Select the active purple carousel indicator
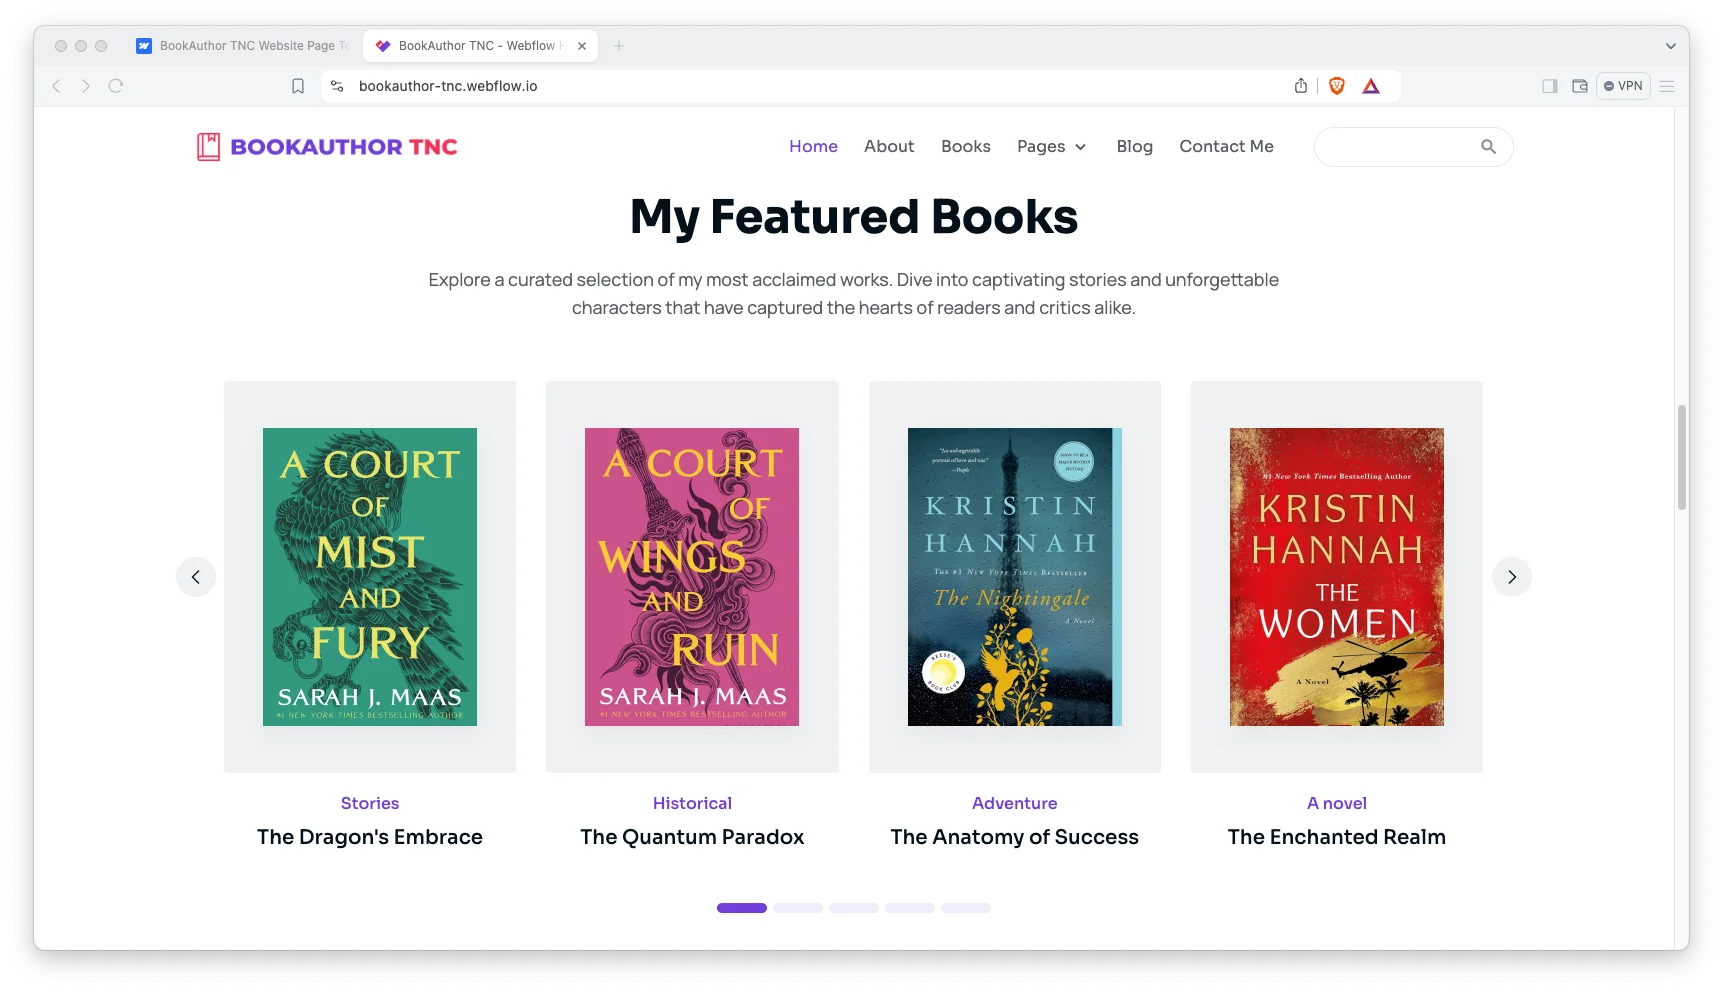Image resolution: width=1723 pixels, height=992 pixels. click(x=741, y=908)
